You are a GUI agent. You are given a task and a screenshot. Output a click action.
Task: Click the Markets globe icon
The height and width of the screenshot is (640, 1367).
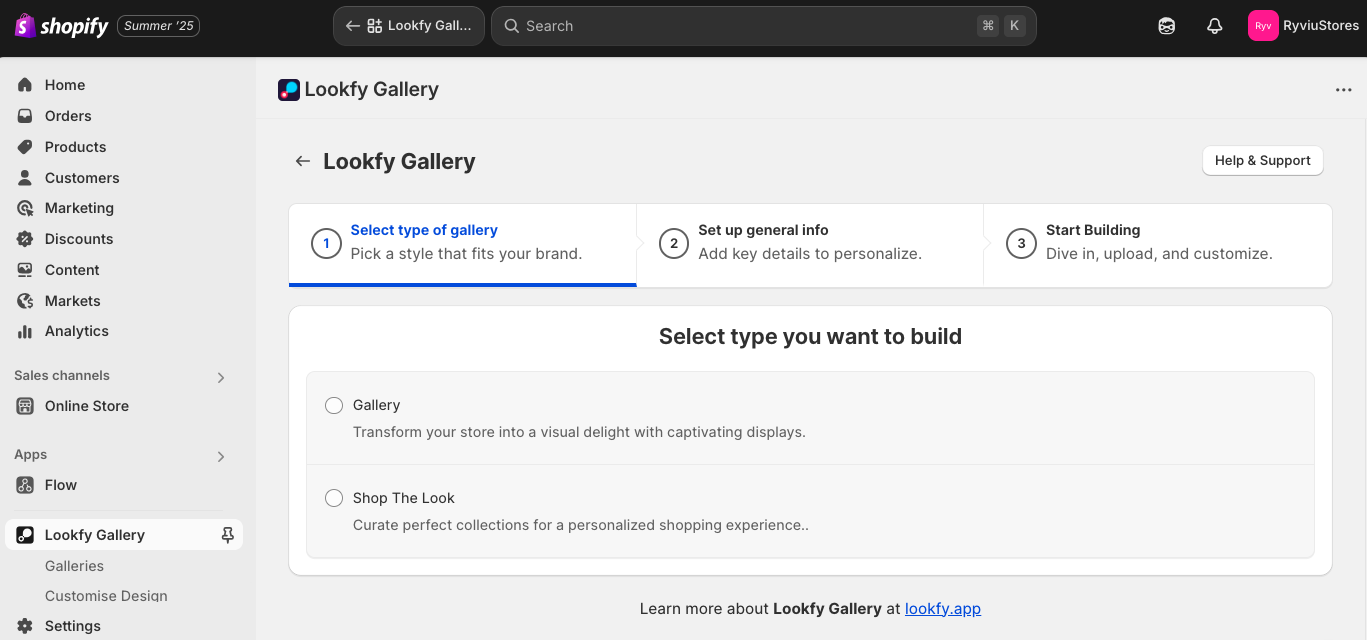tap(25, 301)
